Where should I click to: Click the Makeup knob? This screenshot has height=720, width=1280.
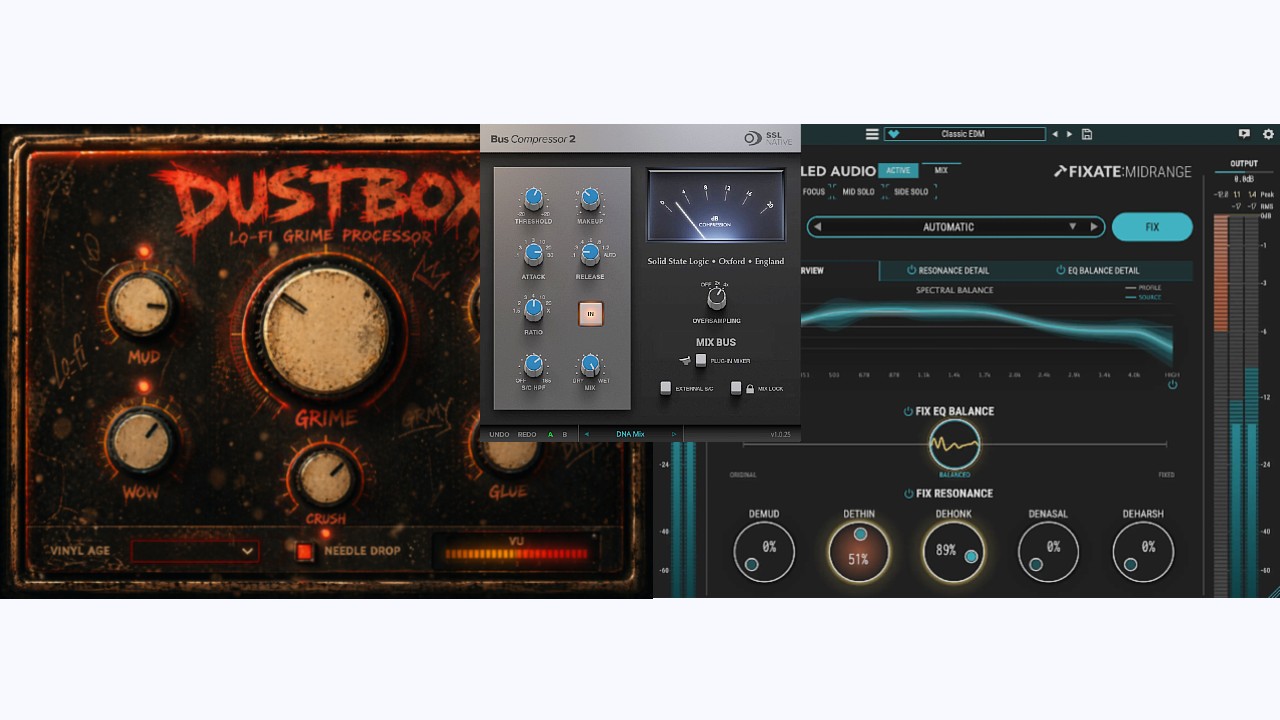coord(590,199)
